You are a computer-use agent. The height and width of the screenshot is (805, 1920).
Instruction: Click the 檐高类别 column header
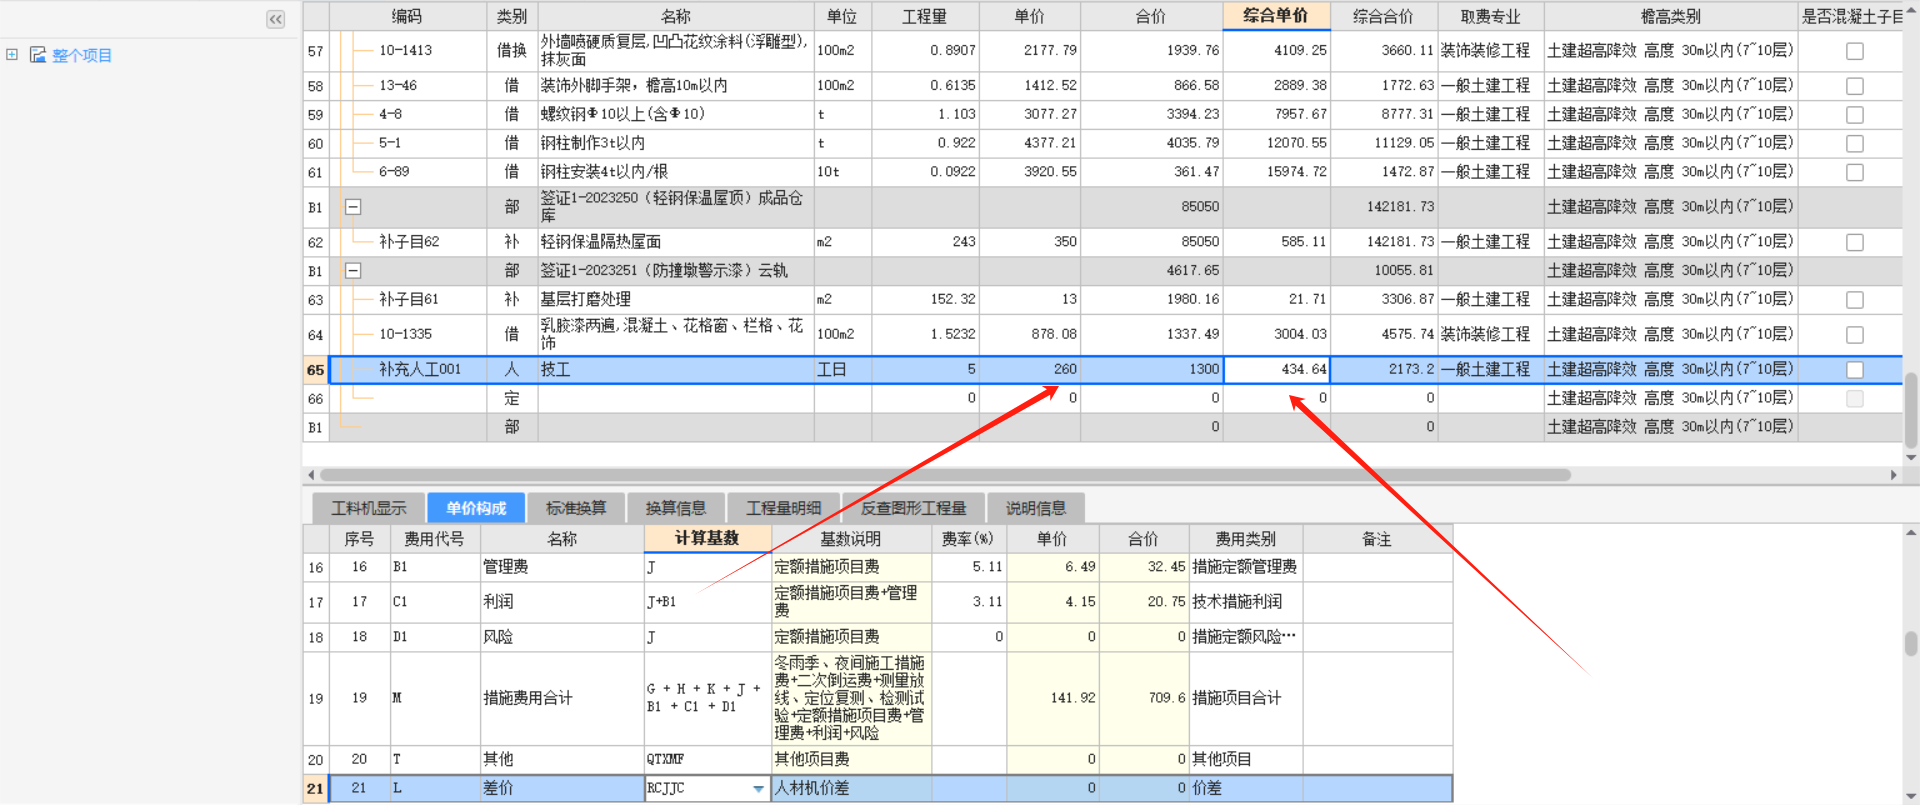(1670, 16)
